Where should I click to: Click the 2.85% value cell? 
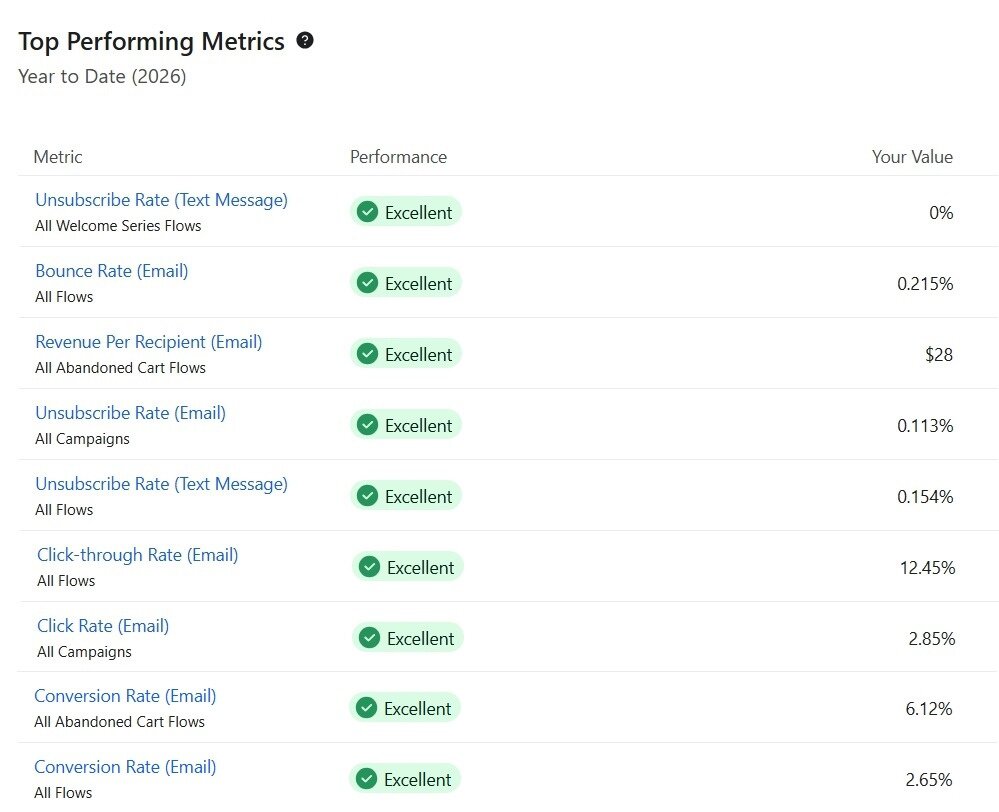pyautogui.click(x=931, y=639)
